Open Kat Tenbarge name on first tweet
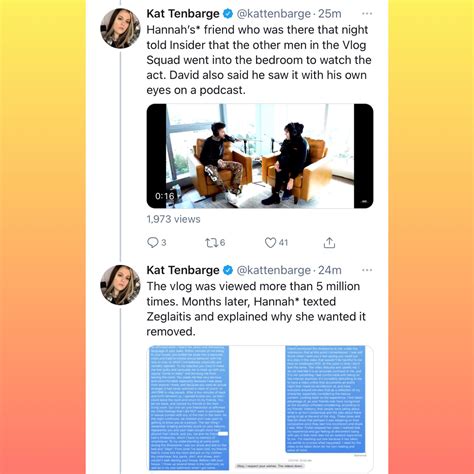This screenshot has width=474, height=474. coord(183,14)
